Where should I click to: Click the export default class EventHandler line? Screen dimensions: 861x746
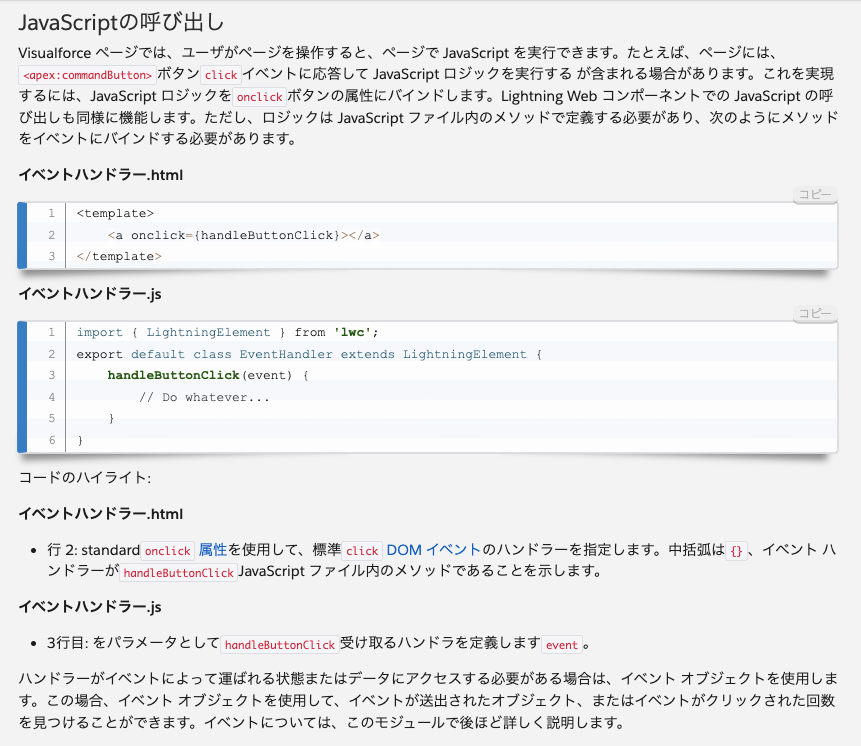[x=309, y=354]
